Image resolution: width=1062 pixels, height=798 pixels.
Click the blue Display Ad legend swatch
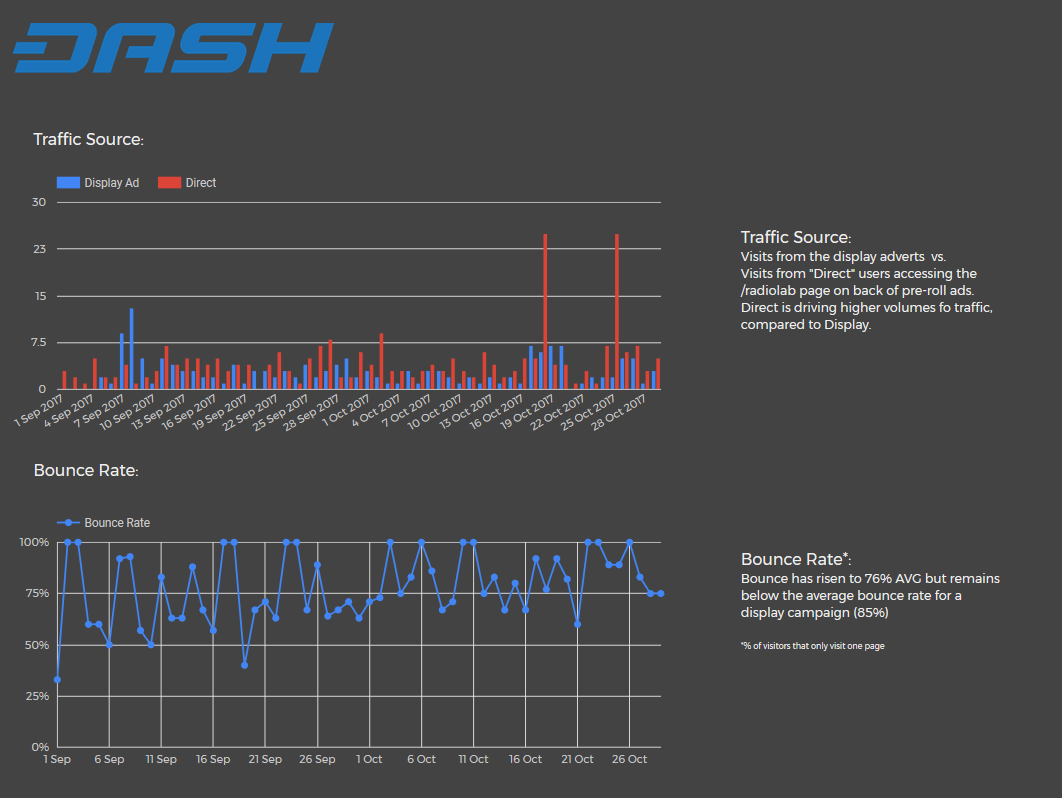point(68,183)
